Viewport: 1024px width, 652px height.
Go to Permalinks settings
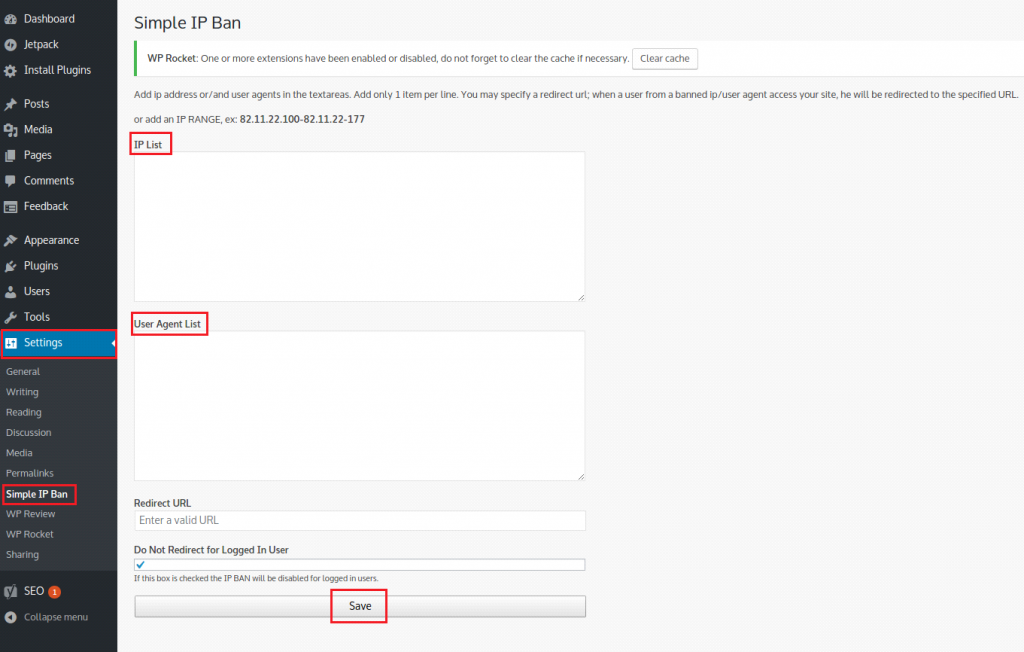[31, 473]
